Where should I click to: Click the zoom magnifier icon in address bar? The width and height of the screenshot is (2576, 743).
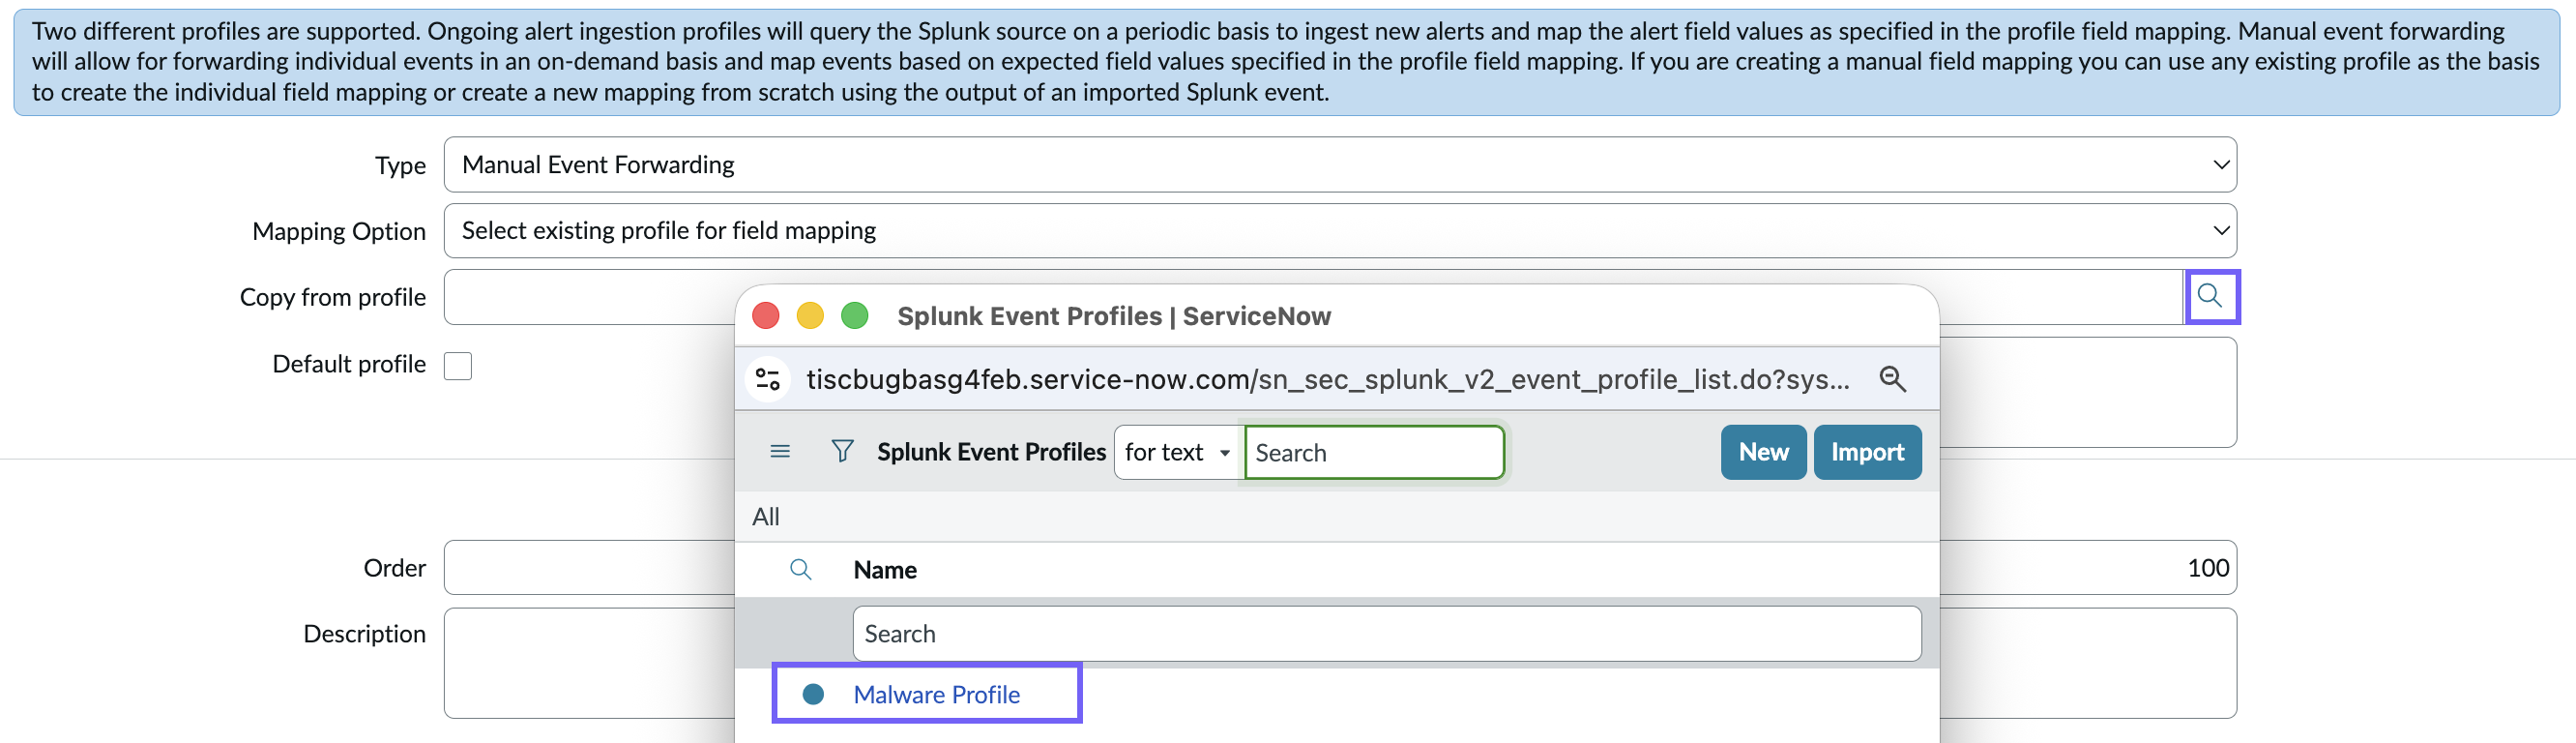click(1892, 379)
